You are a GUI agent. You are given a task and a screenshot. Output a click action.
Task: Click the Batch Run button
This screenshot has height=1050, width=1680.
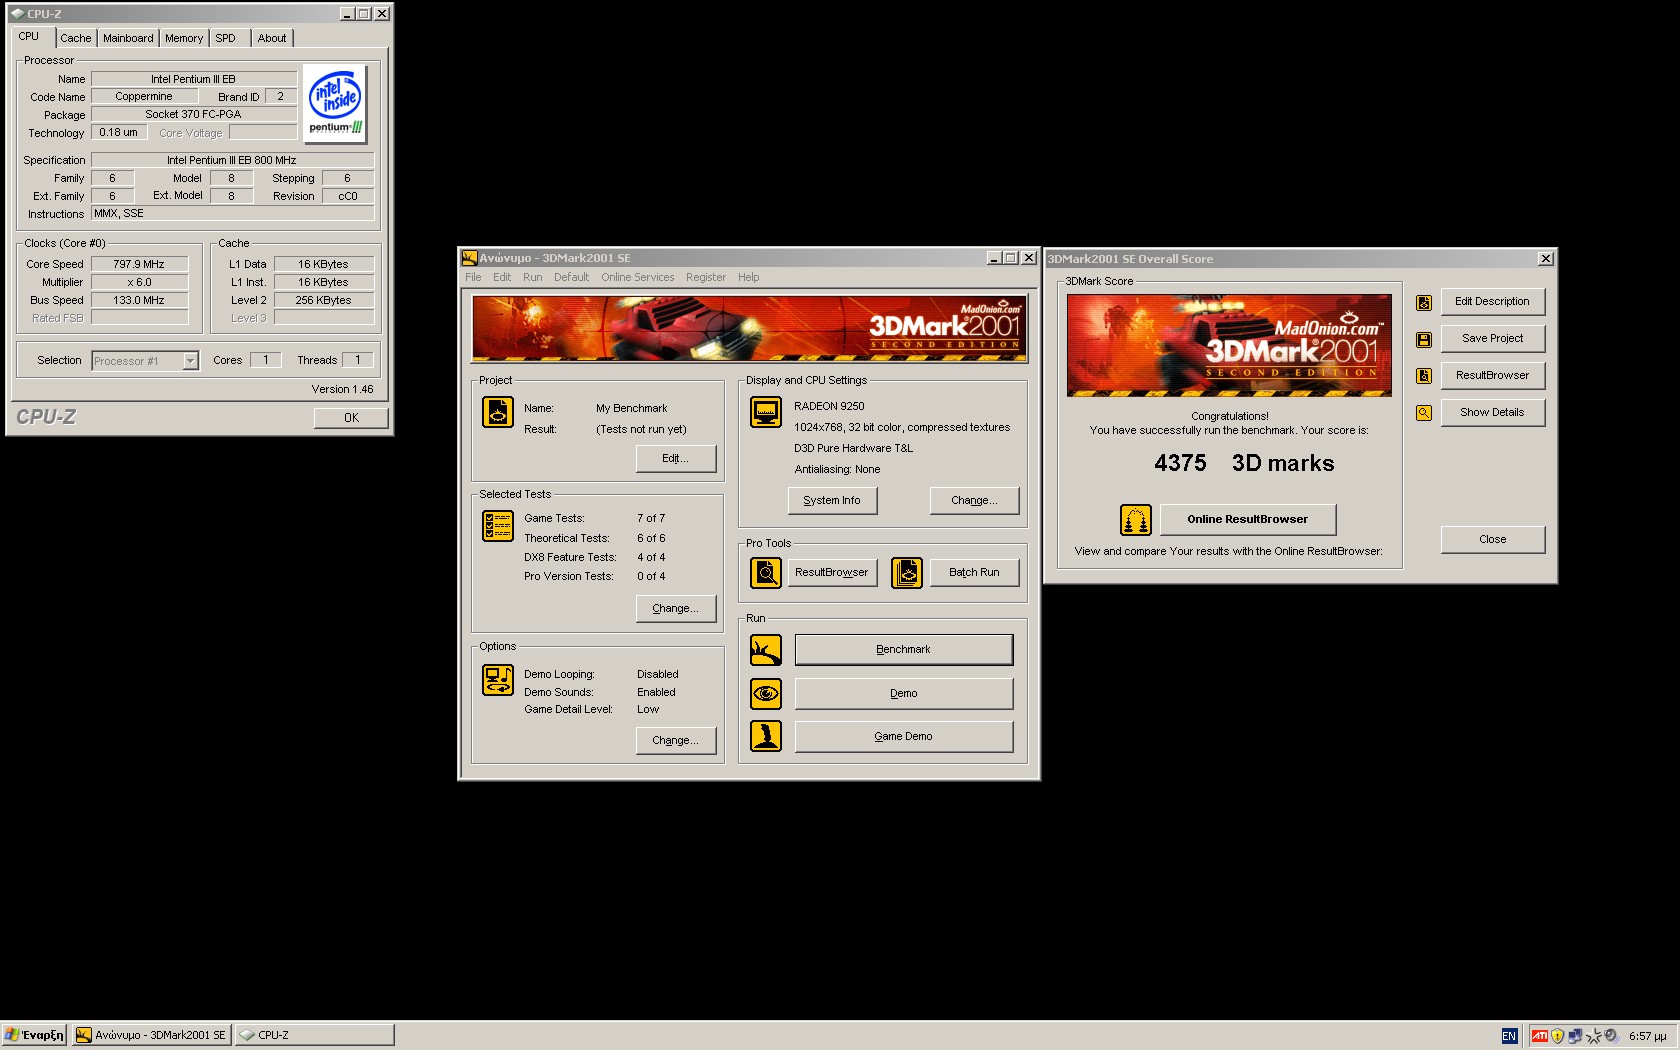tap(974, 572)
